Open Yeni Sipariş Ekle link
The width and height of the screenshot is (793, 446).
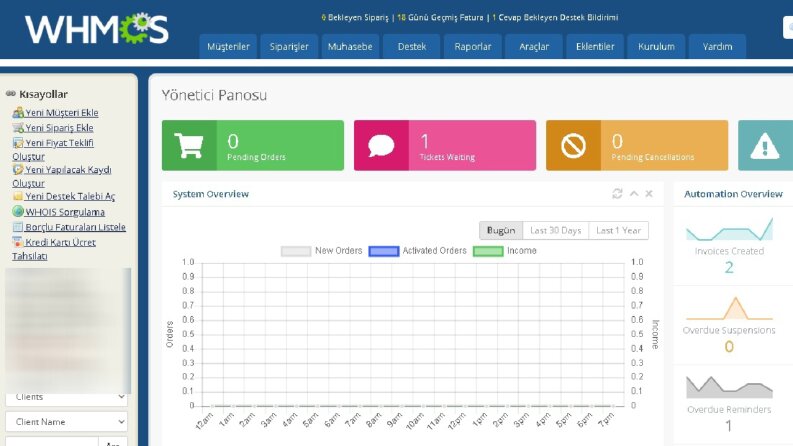click(x=59, y=128)
